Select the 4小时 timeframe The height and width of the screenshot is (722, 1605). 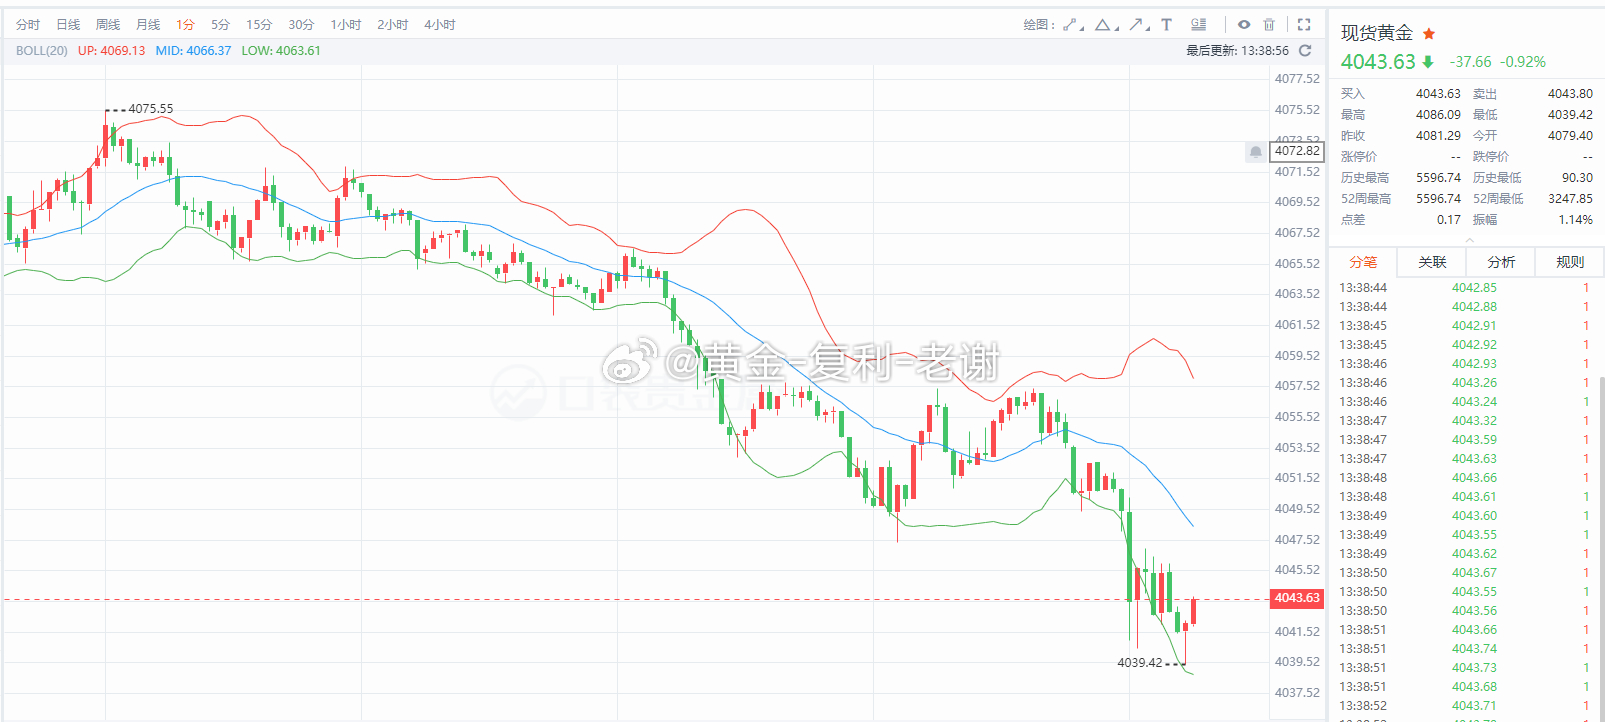pos(440,25)
